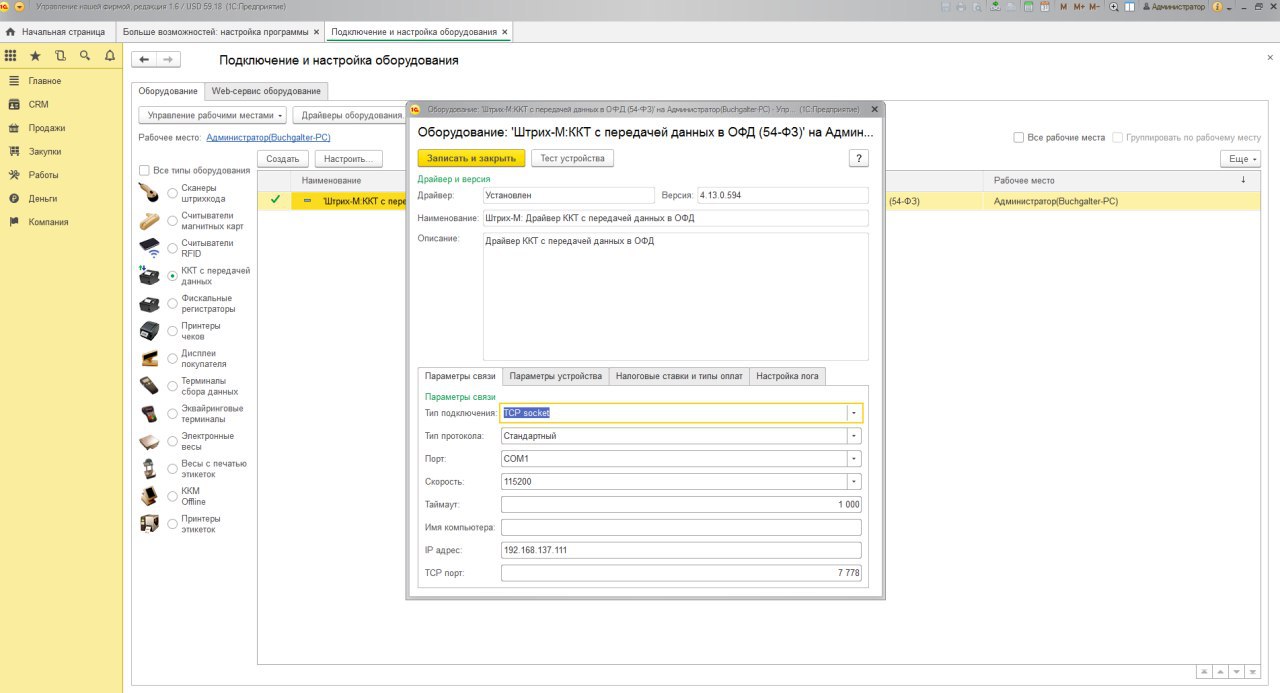Click the Электронные весы scale icon
Image resolution: width=1280 pixels, height=693 pixels.
(x=149, y=441)
